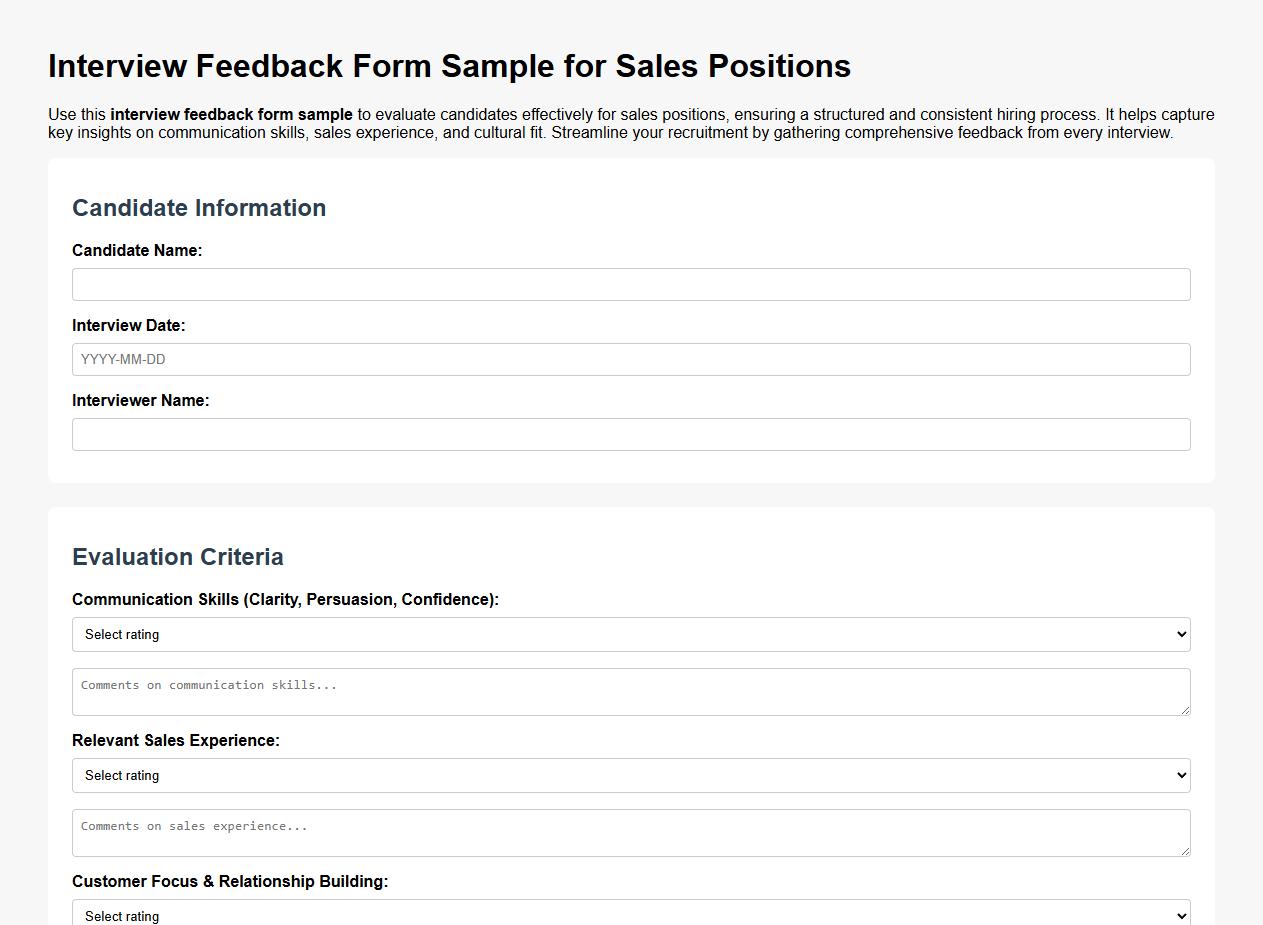Click the Evaluation Criteria heading

pyautogui.click(x=177, y=557)
